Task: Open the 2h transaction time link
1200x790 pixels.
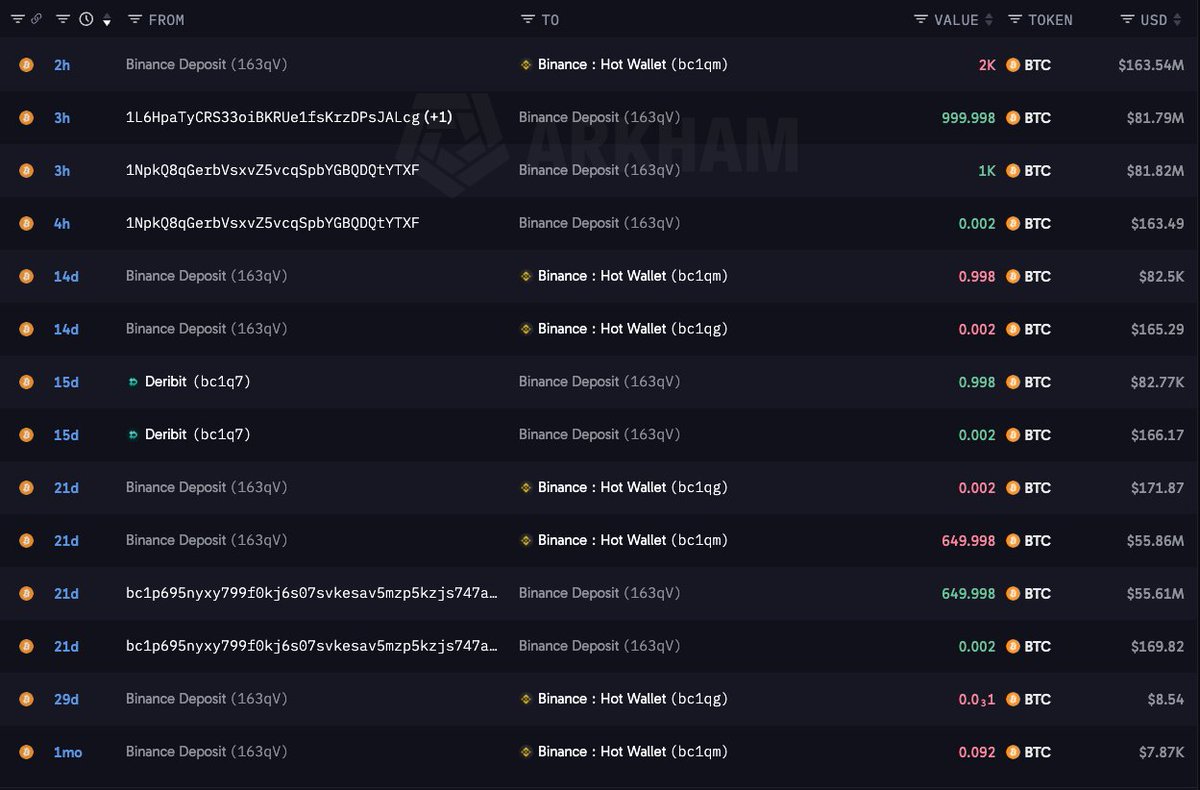Action: pyautogui.click(x=62, y=65)
